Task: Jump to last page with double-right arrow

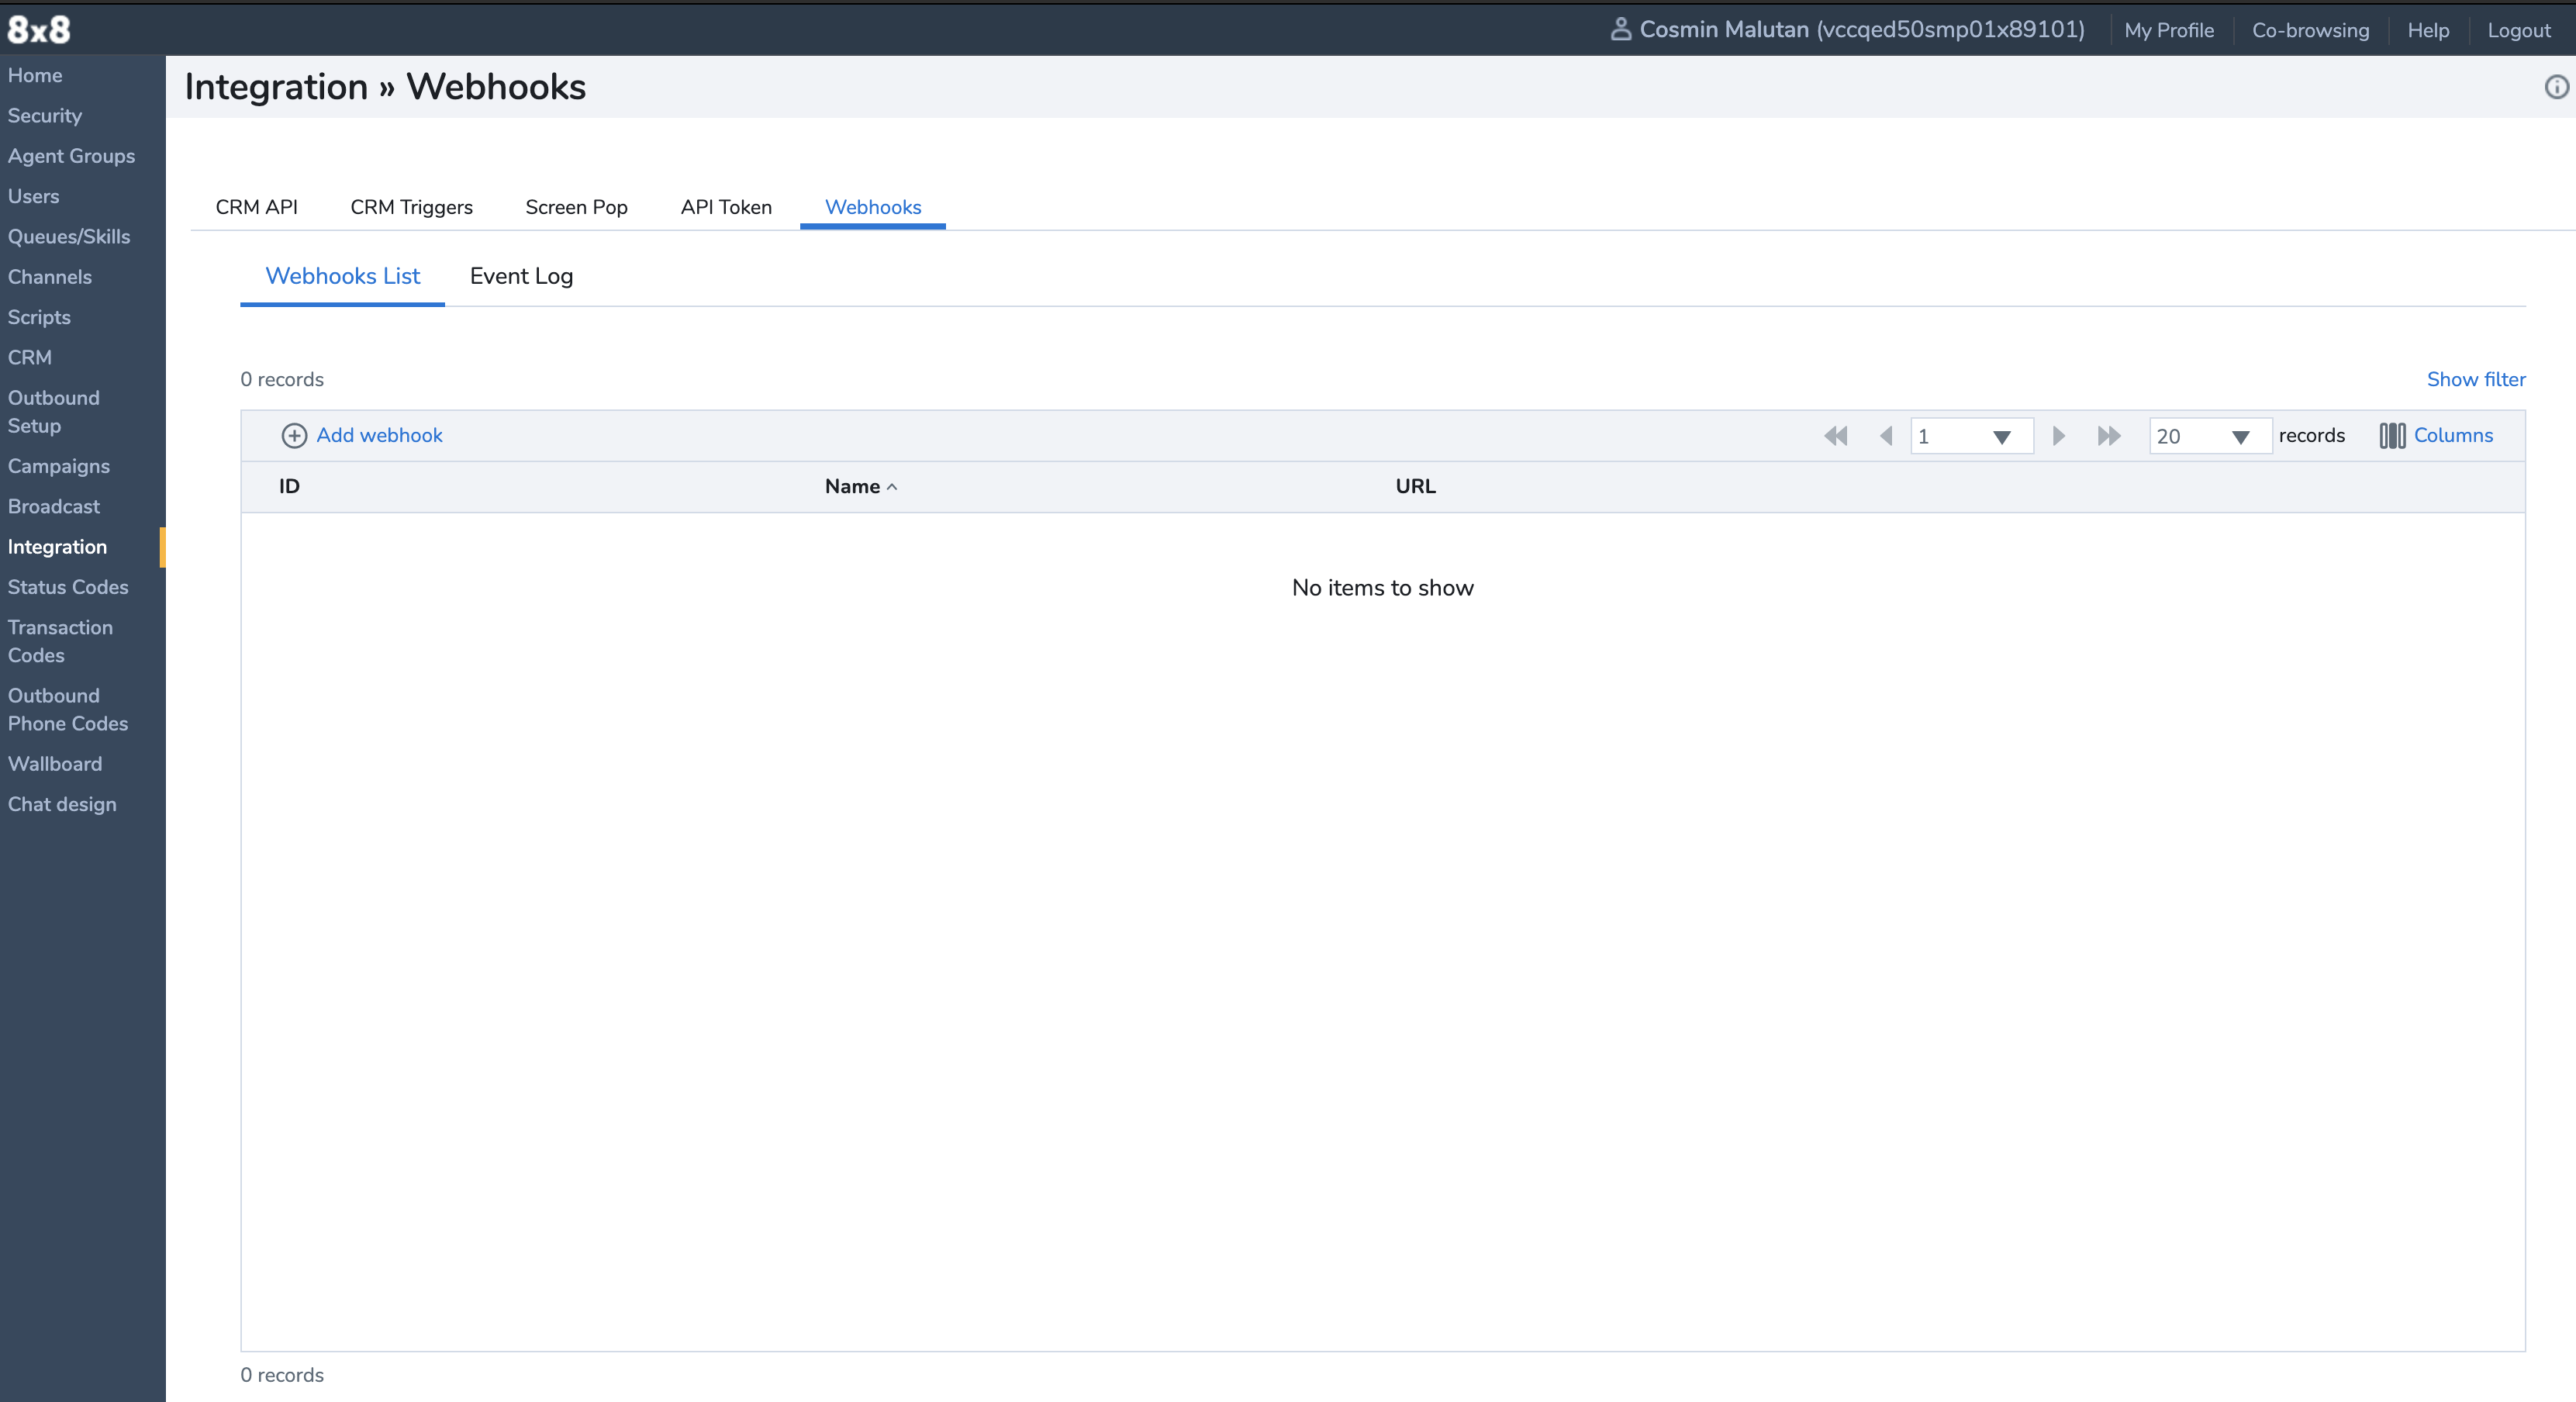Action: click(2108, 436)
